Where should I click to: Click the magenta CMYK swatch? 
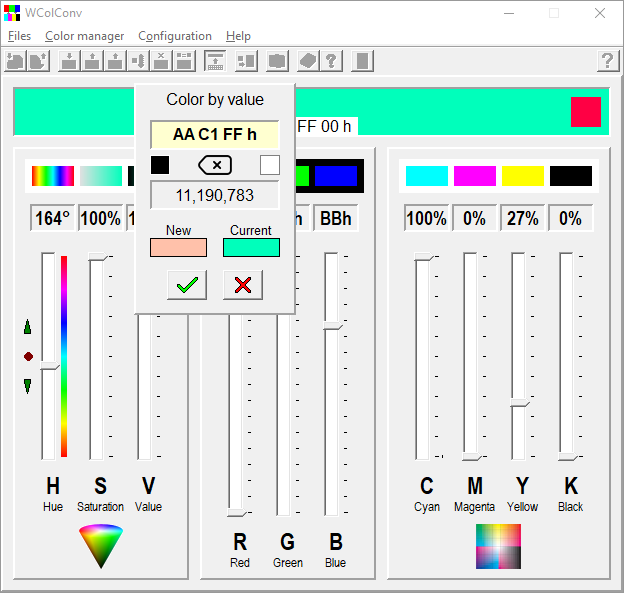click(475, 176)
